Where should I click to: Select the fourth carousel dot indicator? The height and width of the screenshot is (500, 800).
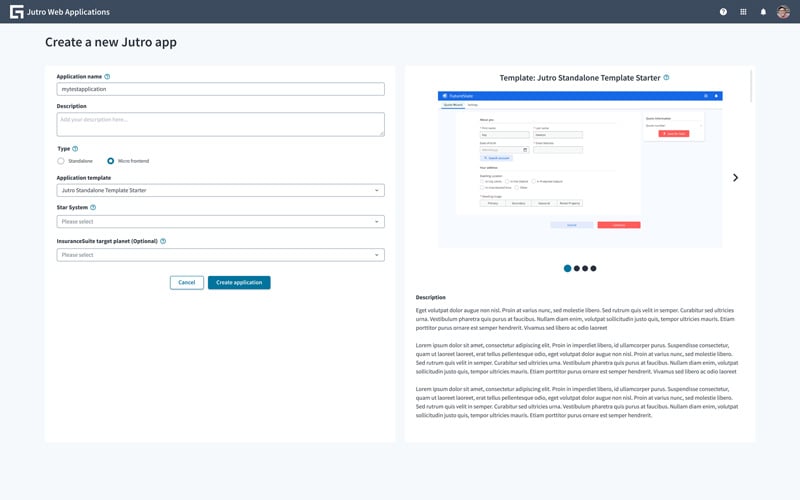[x=593, y=268]
